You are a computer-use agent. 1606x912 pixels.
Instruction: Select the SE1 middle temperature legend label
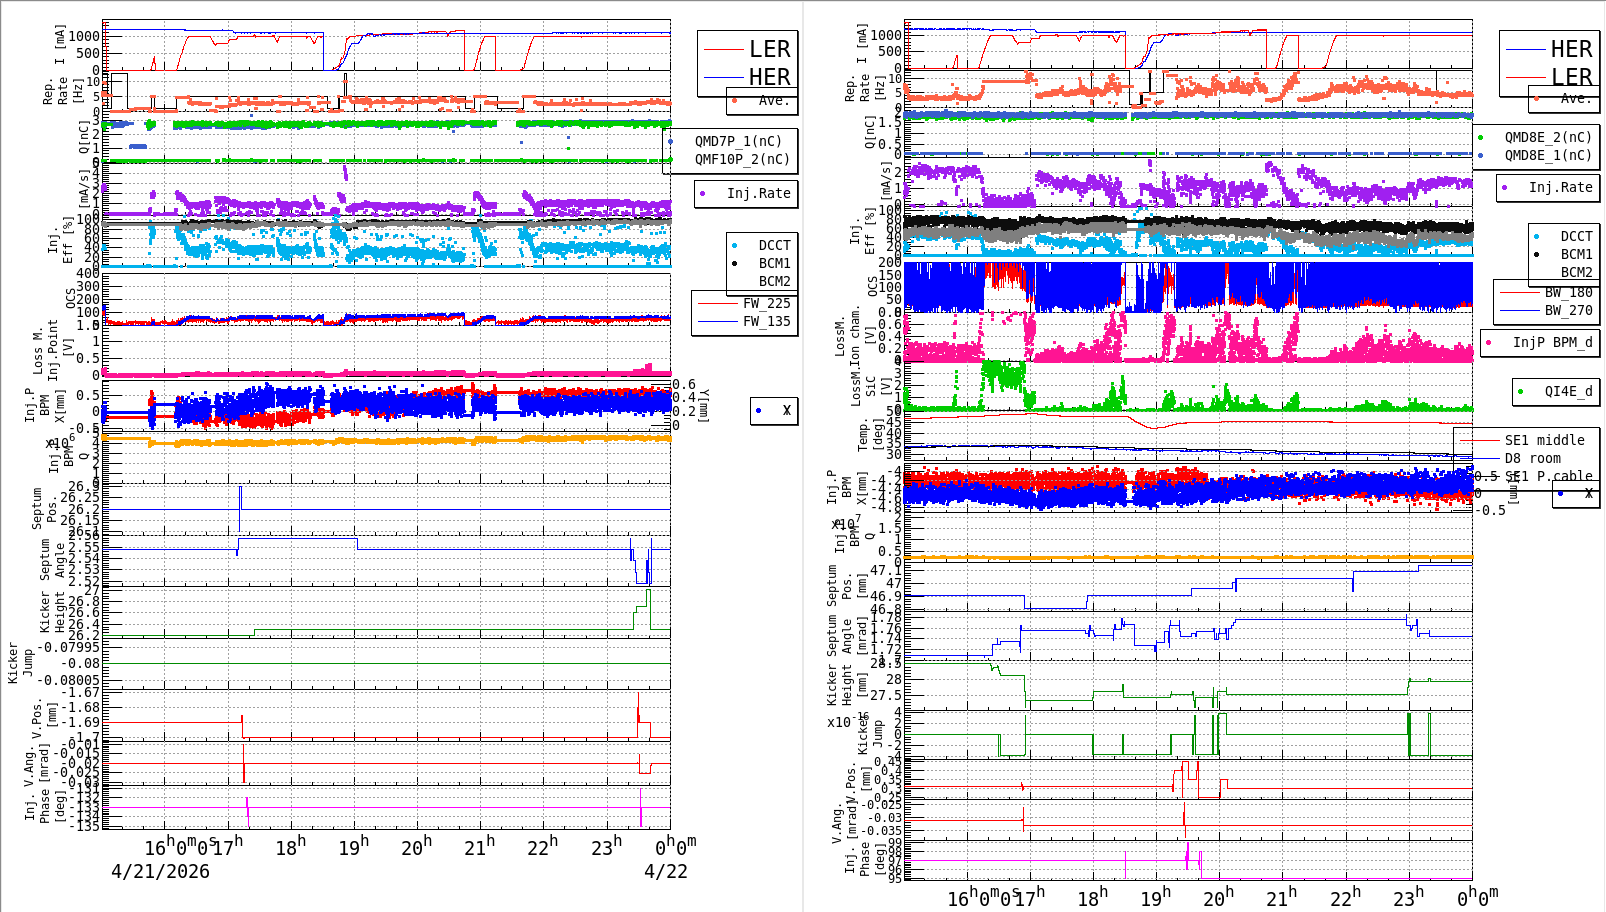(1544, 440)
